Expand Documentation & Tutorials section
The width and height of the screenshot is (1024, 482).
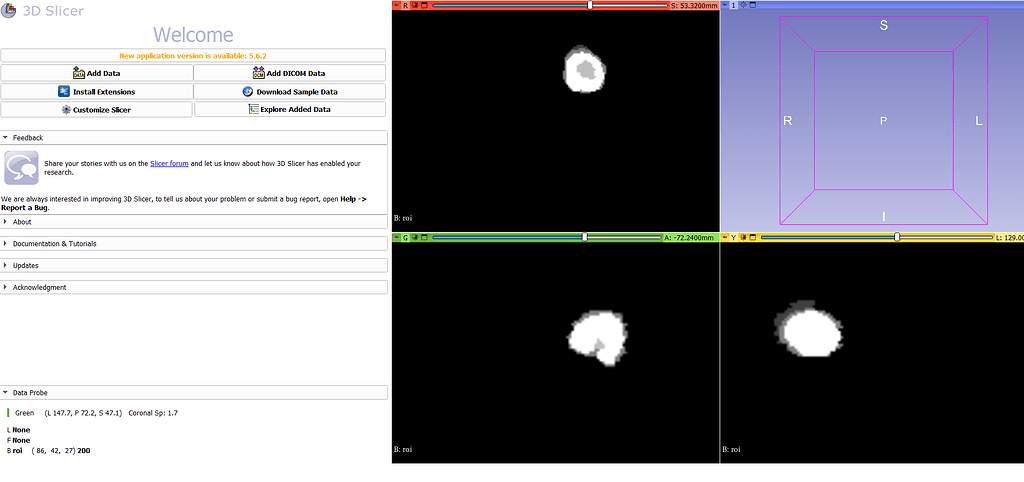194,244
